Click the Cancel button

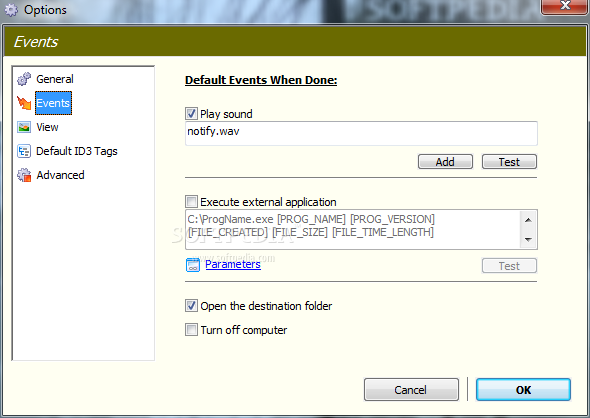click(x=411, y=389)
